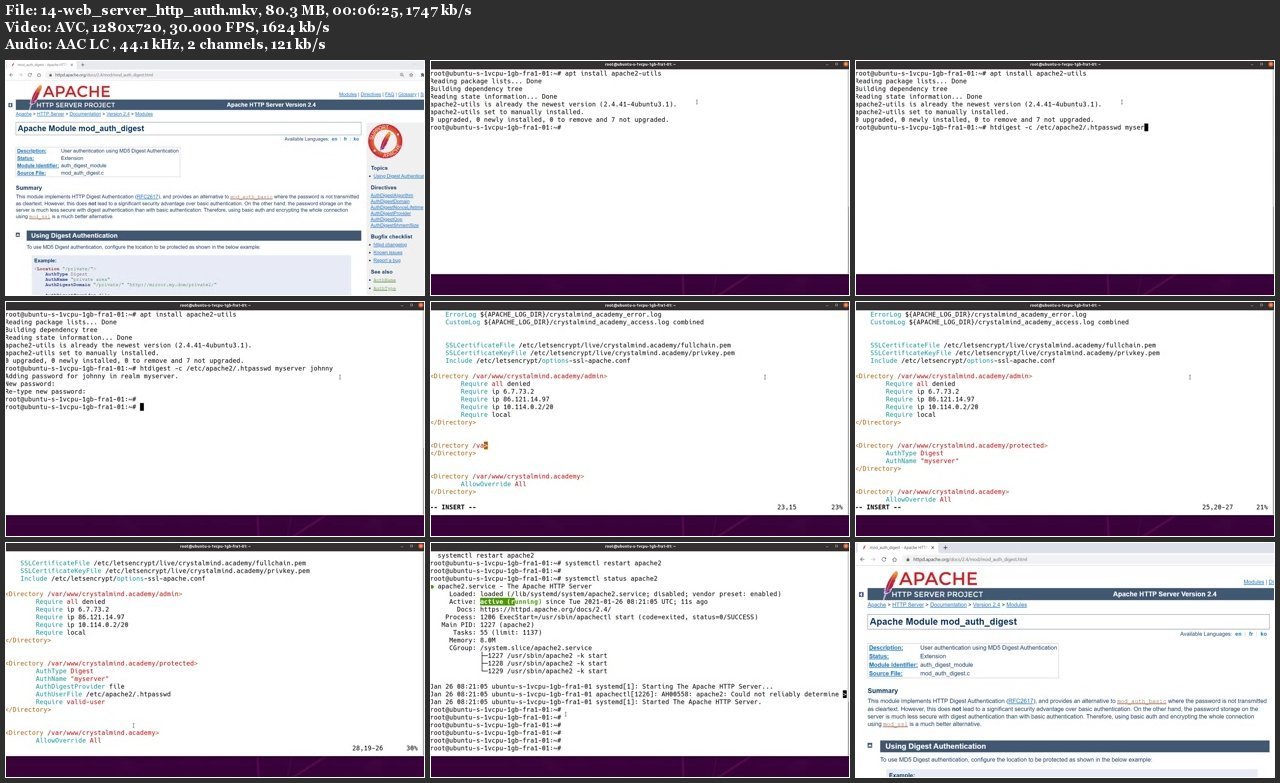This screenshot has width=1280, height=783.
Task: Click the arrow icon left of header bar in first frame
Action: point(10,105)
